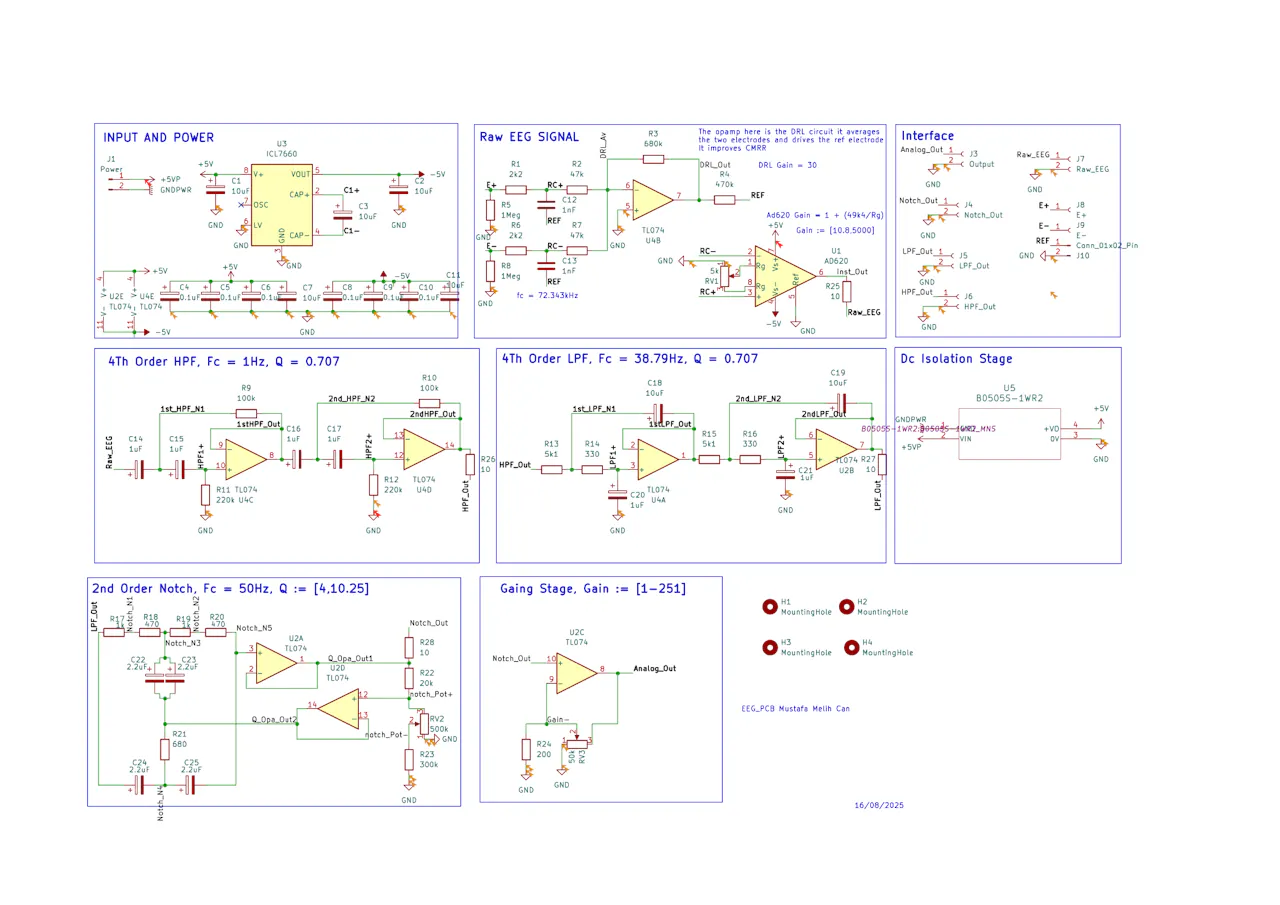The height and width of the screenshot is (905, 1280).
Task: Select the ICL7660 chip U3 symbol
Action: (282, 204)
